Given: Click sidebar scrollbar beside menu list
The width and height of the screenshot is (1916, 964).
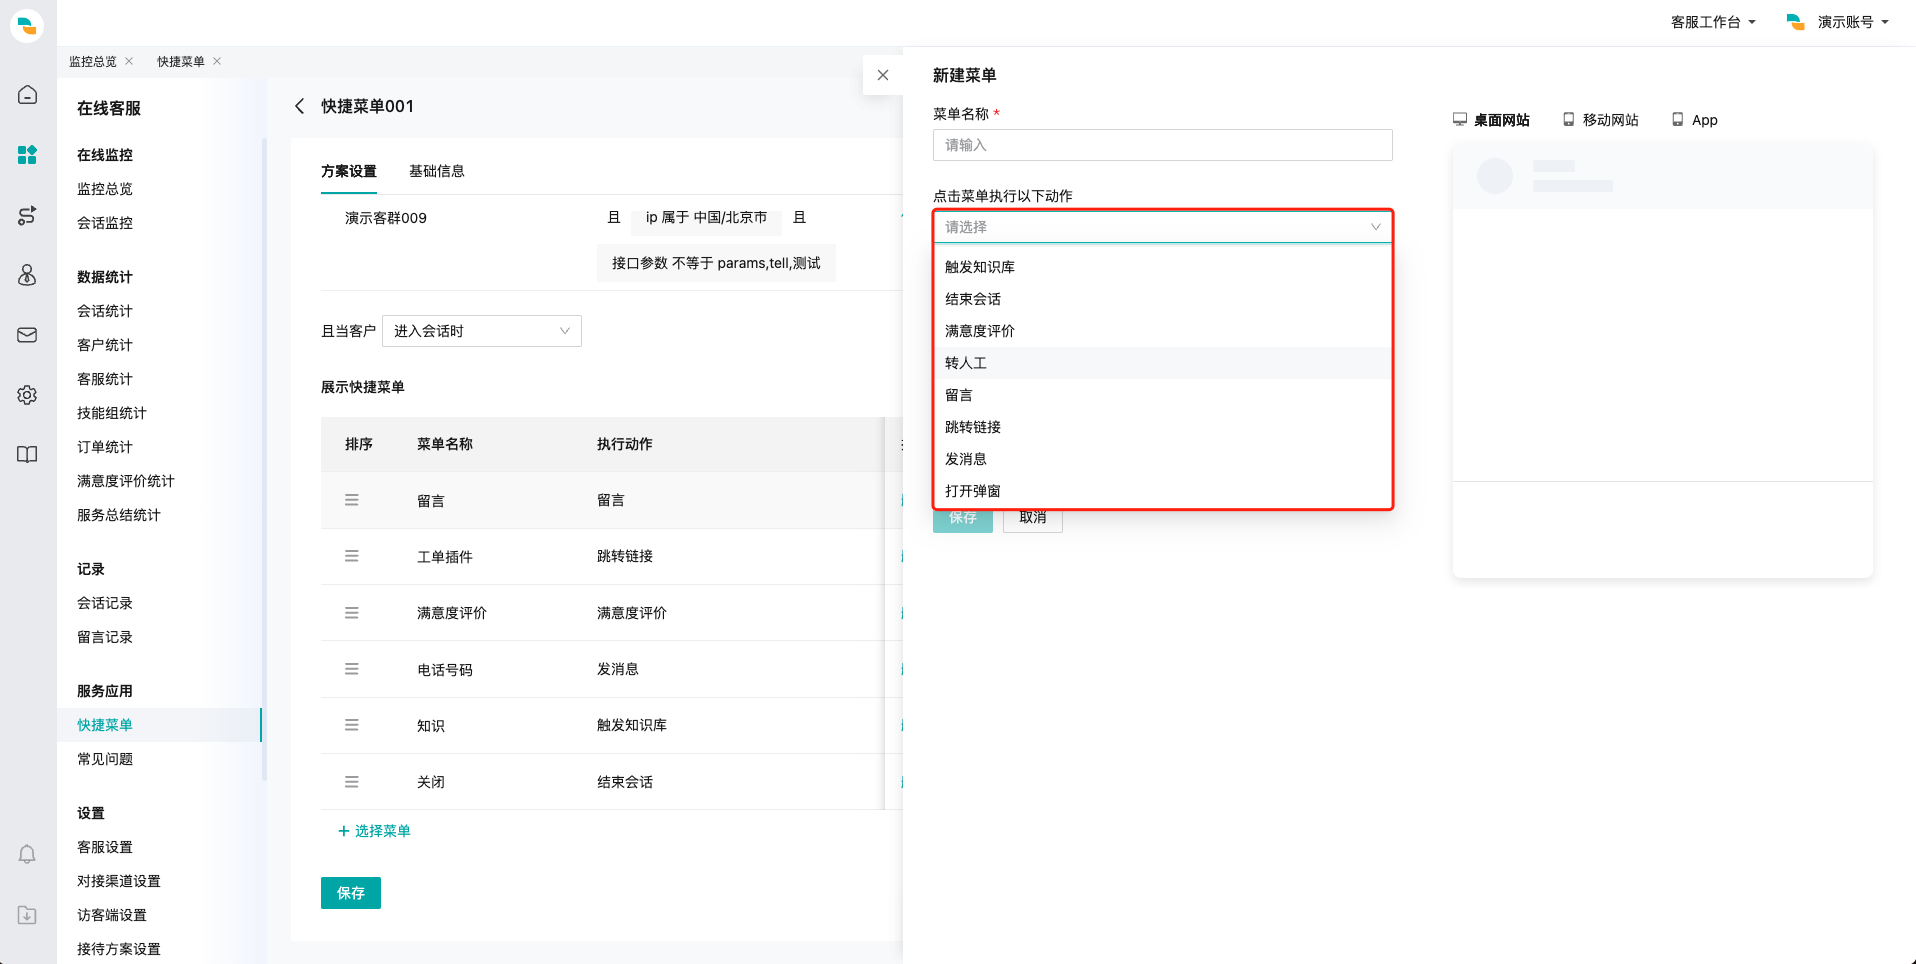Looking at the screenshot, I should 264,460.
